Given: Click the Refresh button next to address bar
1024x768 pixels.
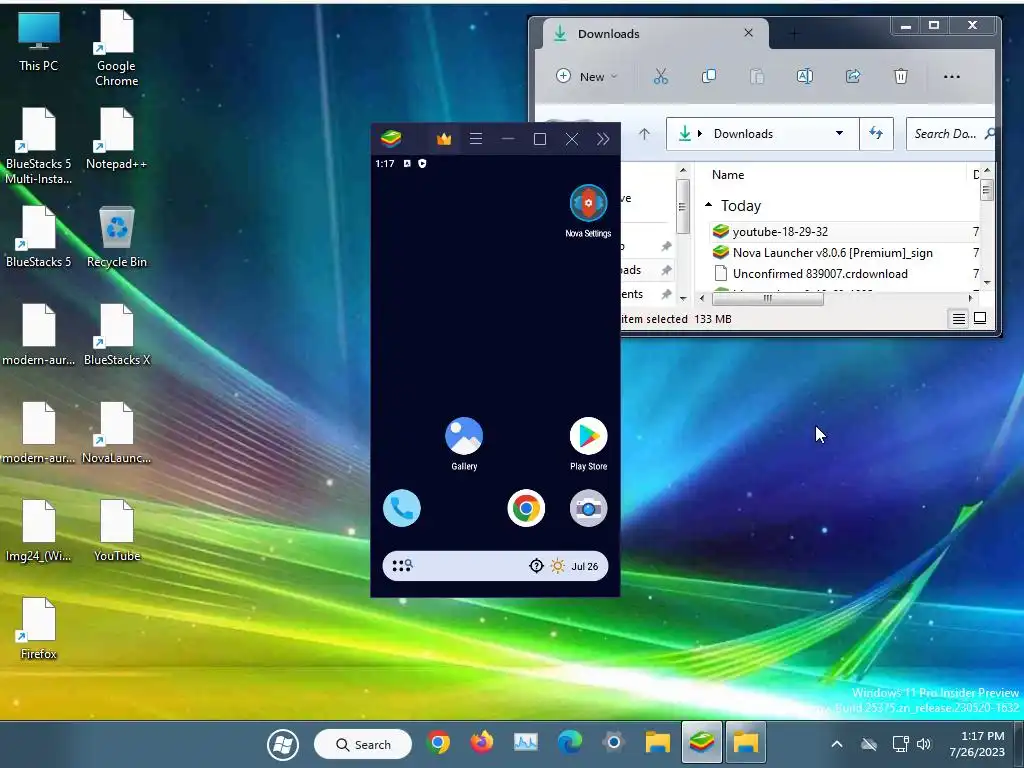Looking at the screenshot, I should click(x=876, y=134).
